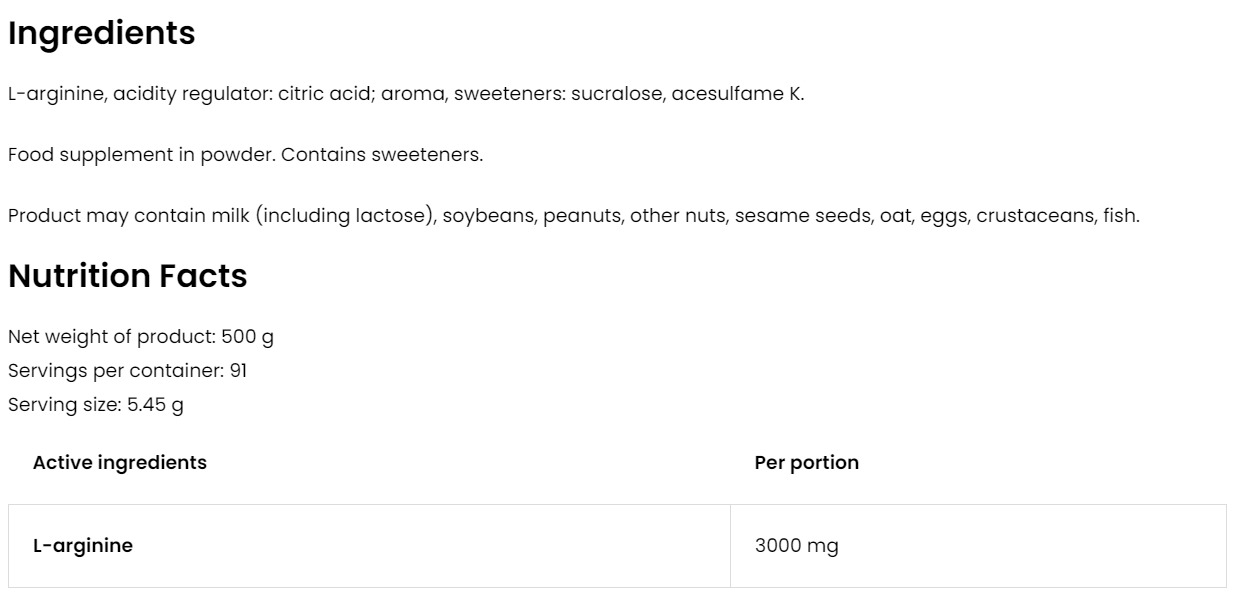Click the Ingredients heading
Screen dimensions: 1233x595
(101, 33)
